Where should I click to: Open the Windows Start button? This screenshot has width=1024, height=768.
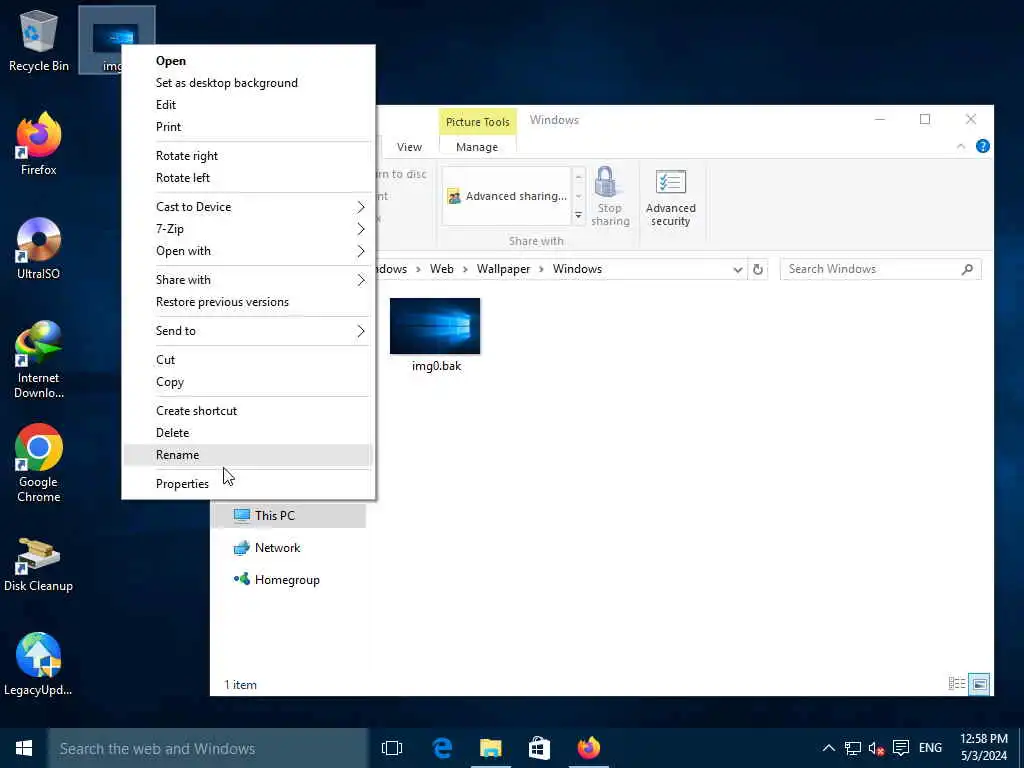(x=24, y=748)
